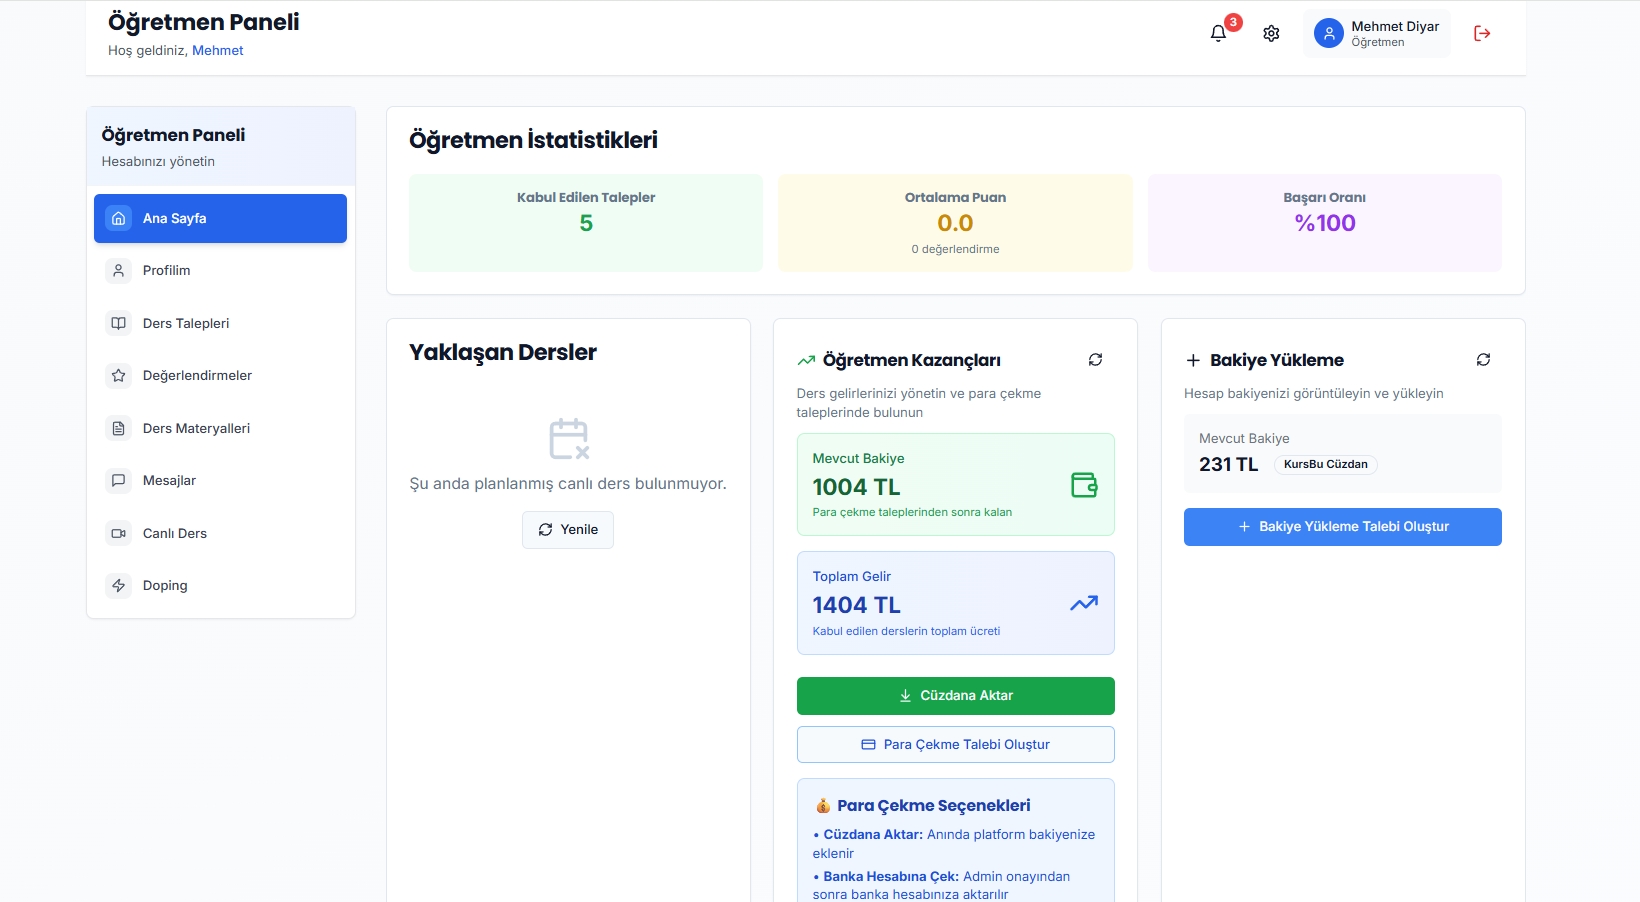1640x902 pixels.
Task: Open Mesajlar in the sidebar
Action: (220, 481)
